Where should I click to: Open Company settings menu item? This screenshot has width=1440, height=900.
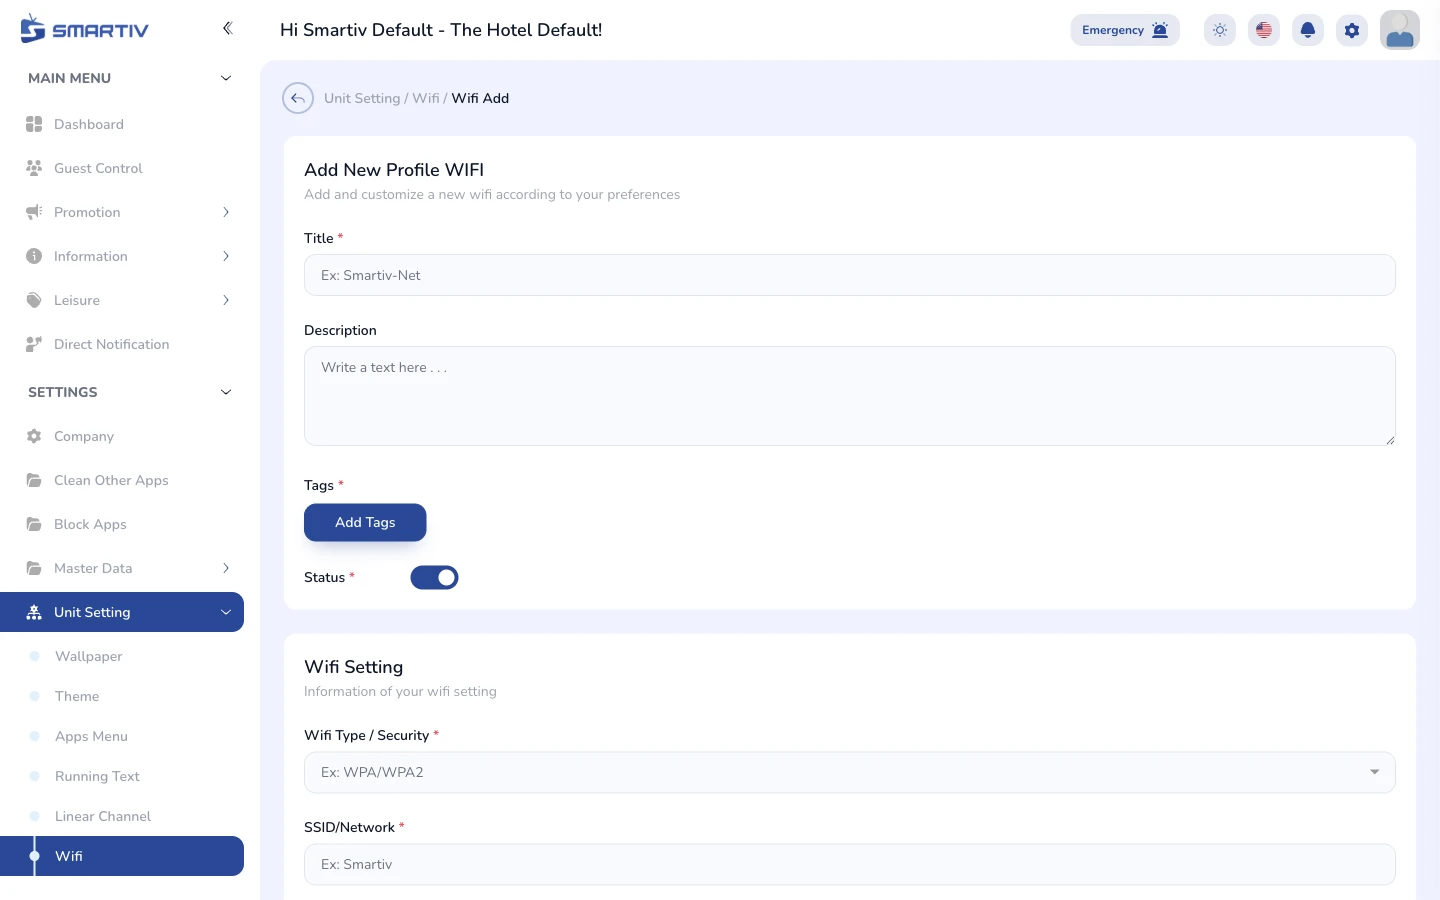point(122,436)
